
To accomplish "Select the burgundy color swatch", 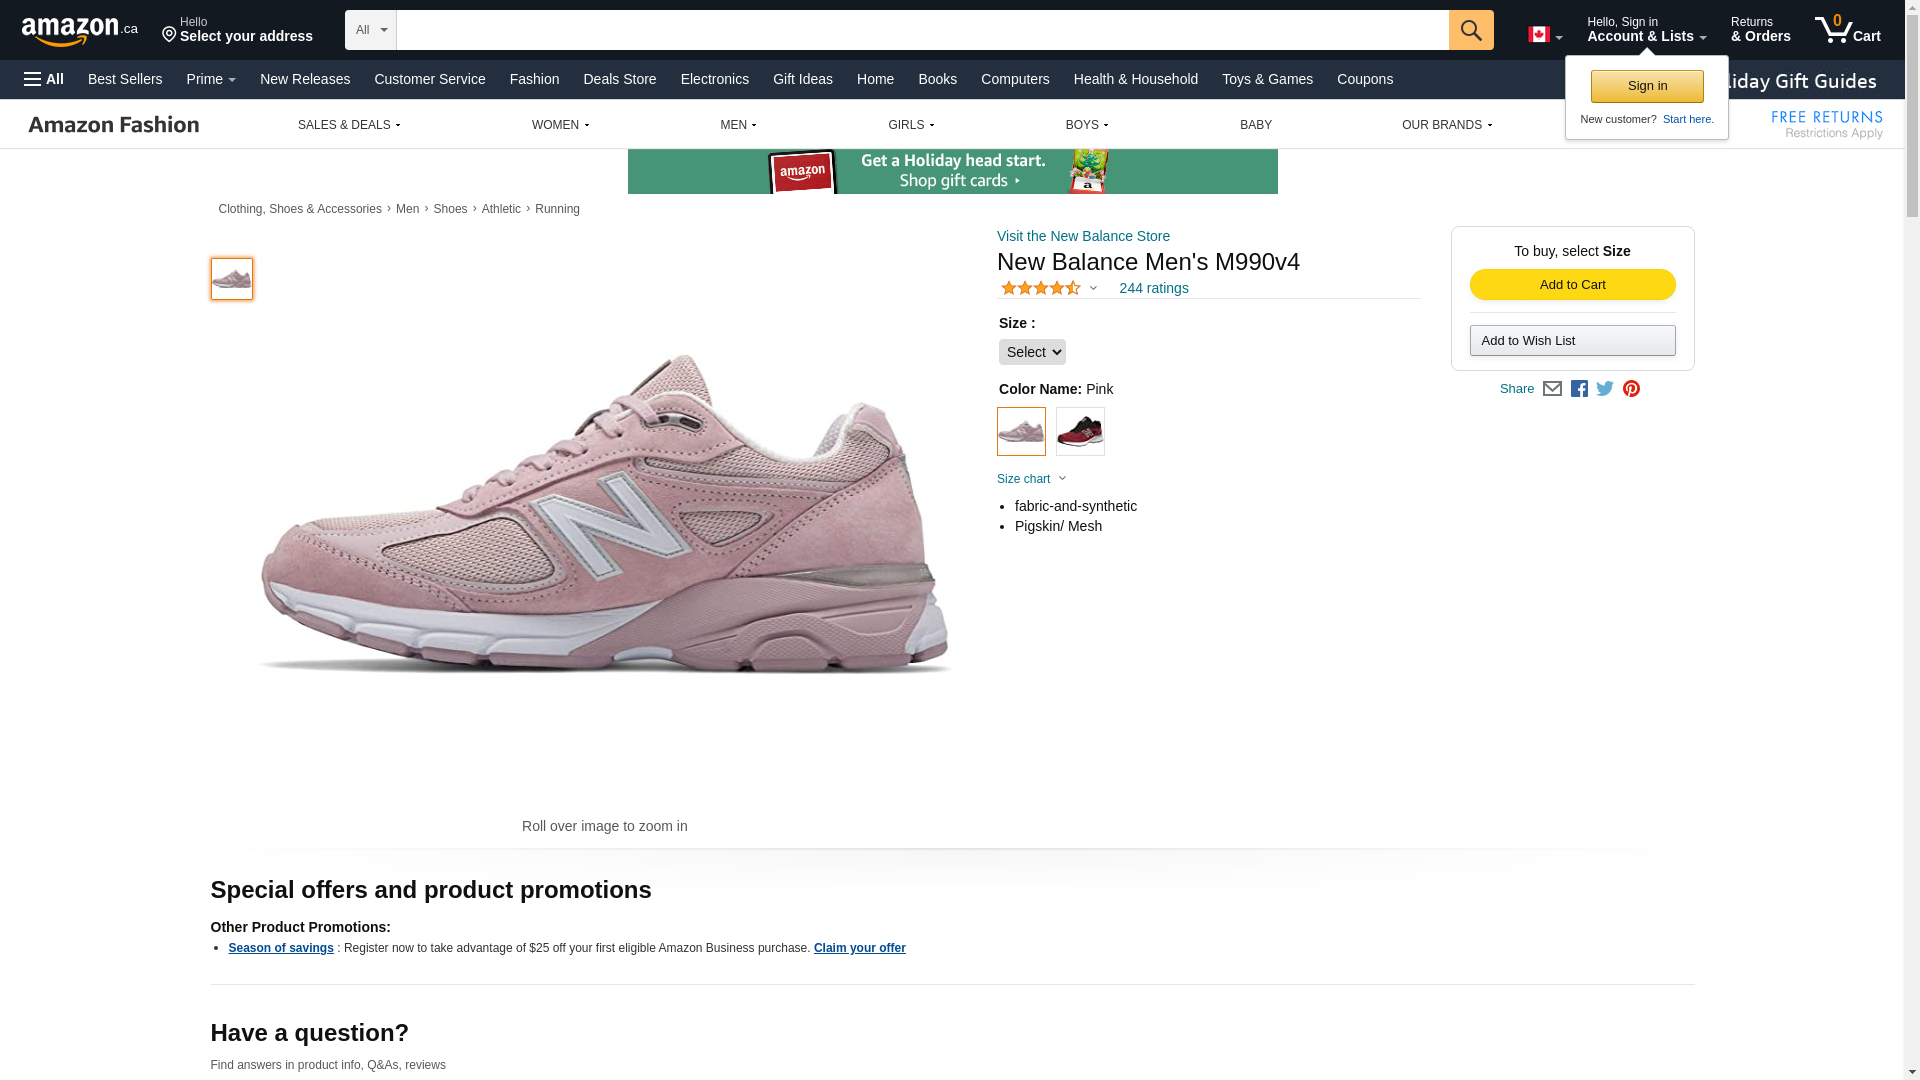I will pos(1080,432).
